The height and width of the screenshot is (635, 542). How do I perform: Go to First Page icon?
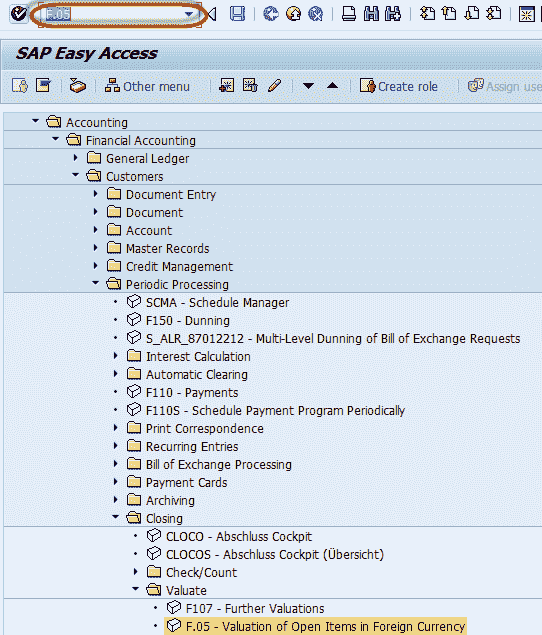click(x=427, y=14)
